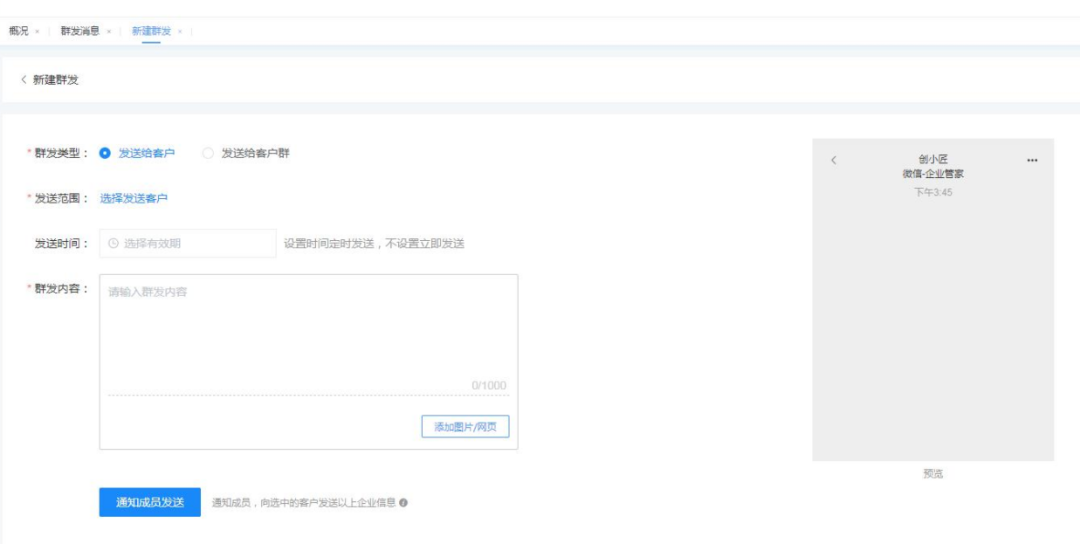Viewport: 1080px width, 544px height.
Task: Switch to the 概况 tab
Action: click(x=19, y=31)
